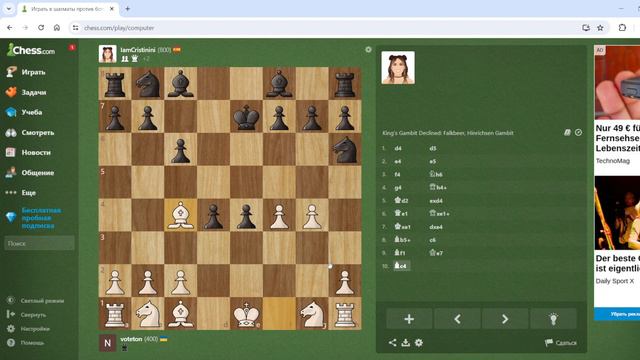640x360 pixels.
Task: Select the black rook on h8
Action: click(344, 84)
